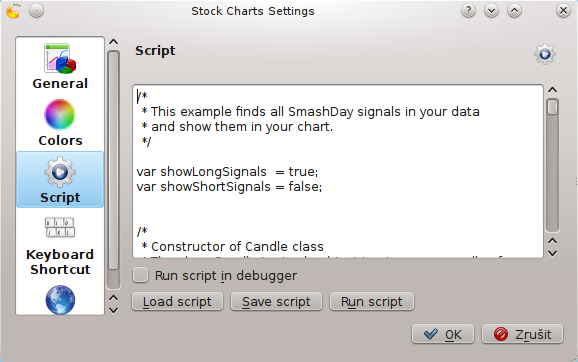Enable Run script in debugger checkbox
Viewport: 578px width, 362px height.
(140, 275)
